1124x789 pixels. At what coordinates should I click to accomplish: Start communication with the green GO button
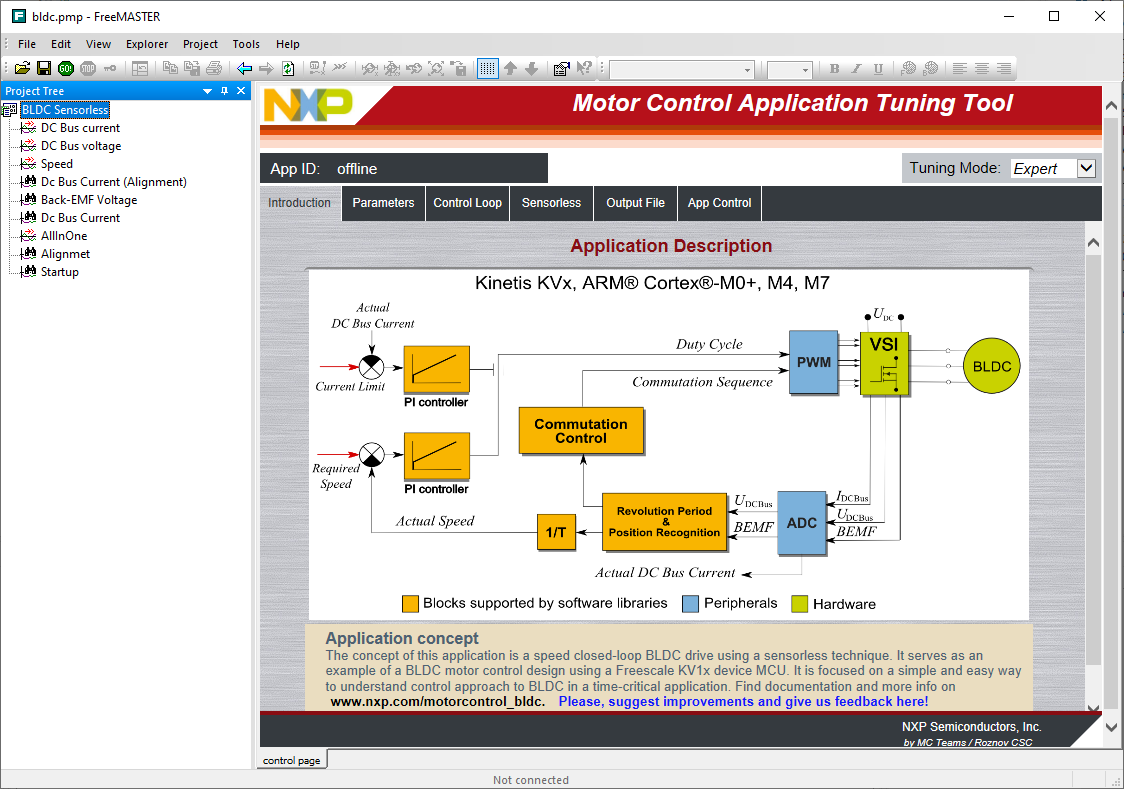[x=66, y=68]
